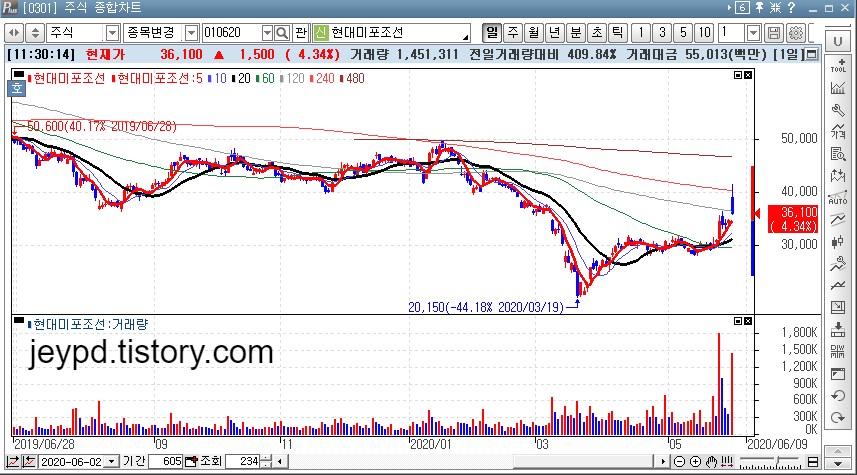Click the download save icon in sidebar

838,330
